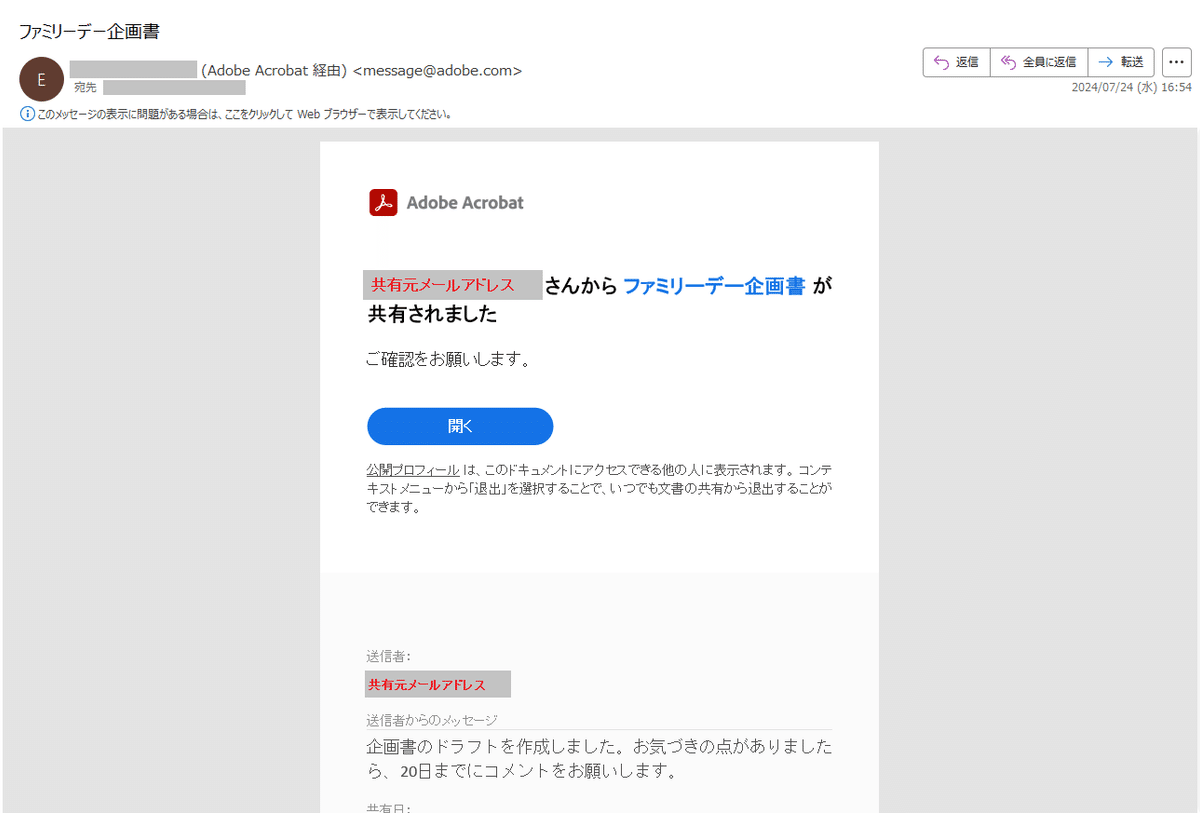This screenshot has width=1200, height=813.
Task: Select the sender address message@adobe.com
Action: coord(438,70)
